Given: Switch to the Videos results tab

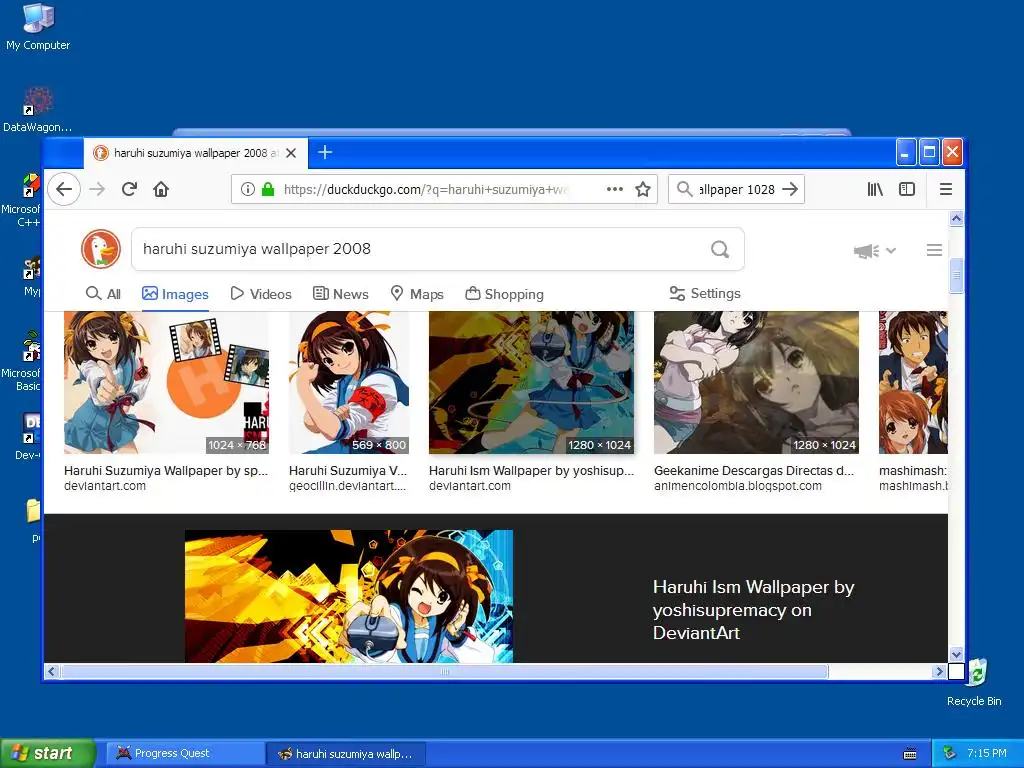Looking at the screenshot, I should point(261,294).
